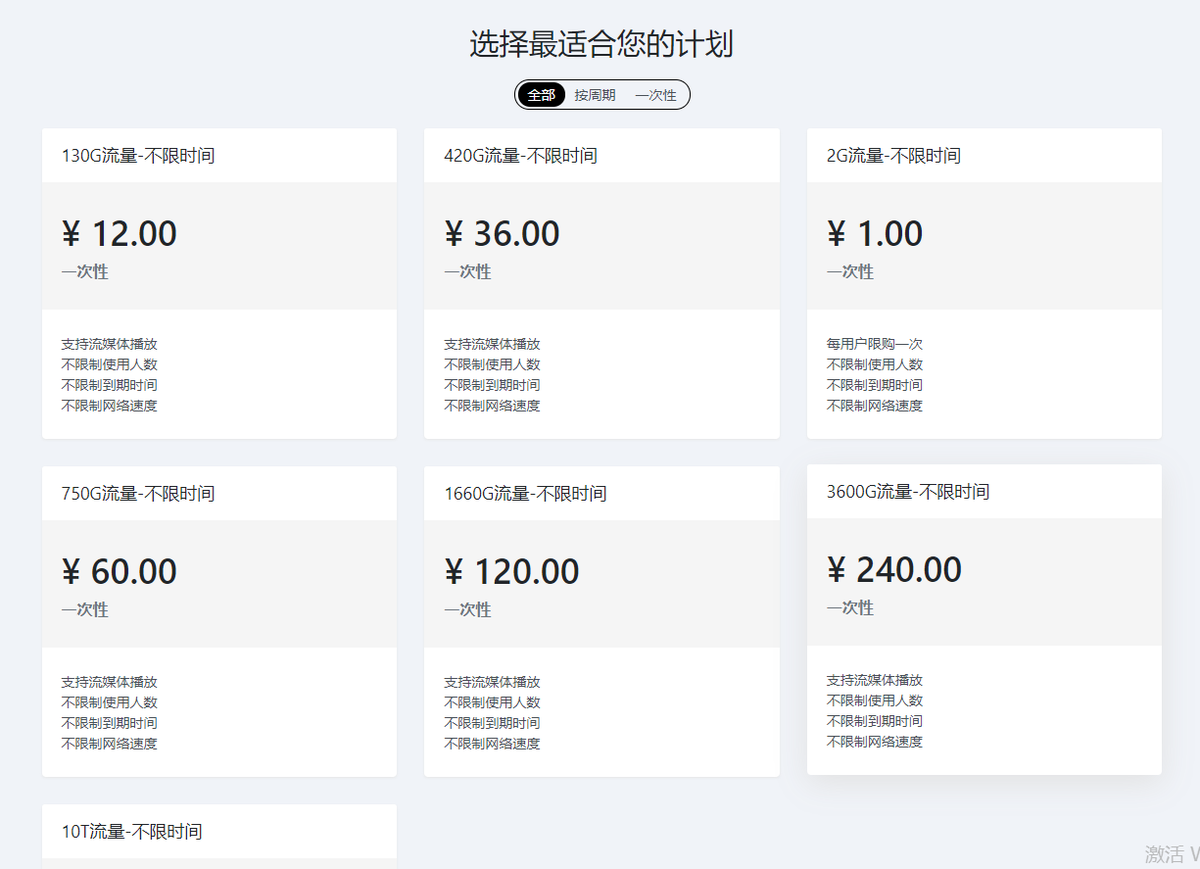Open the 10T流量-不限时间 plan title
1200x869 pixels.
[132, 832]
